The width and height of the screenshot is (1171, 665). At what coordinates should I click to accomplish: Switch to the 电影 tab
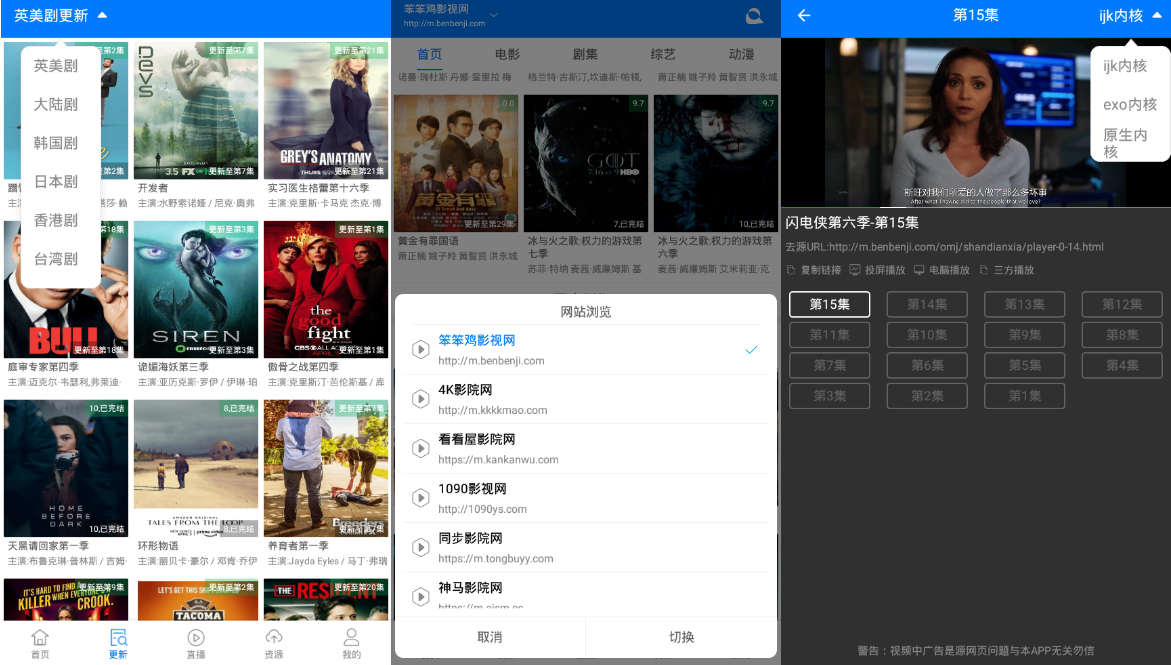tap(507, 54)
